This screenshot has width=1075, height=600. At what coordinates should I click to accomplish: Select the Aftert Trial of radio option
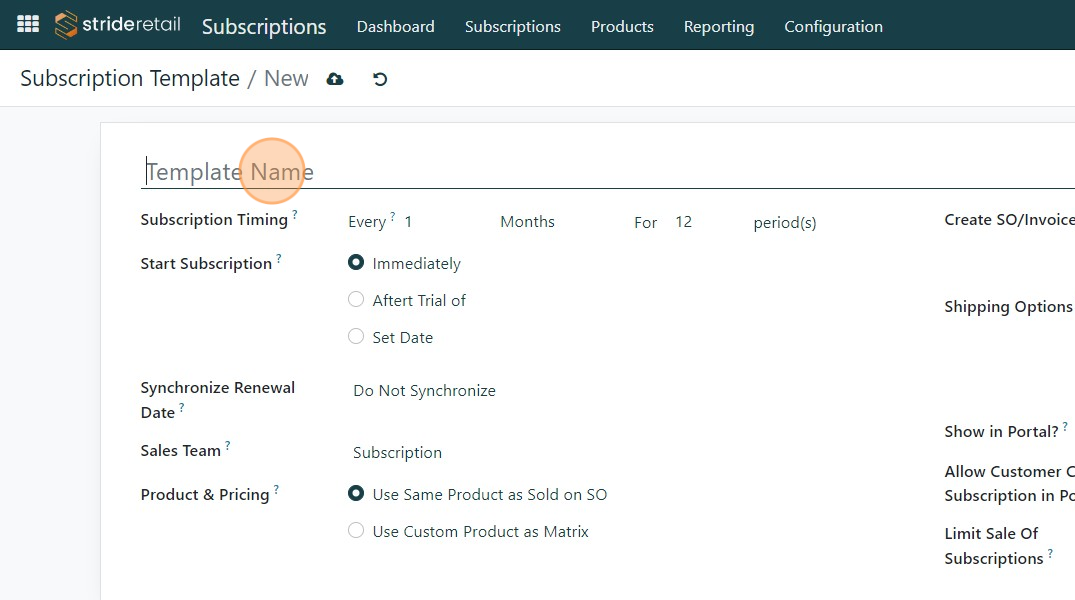coord(356,300)
